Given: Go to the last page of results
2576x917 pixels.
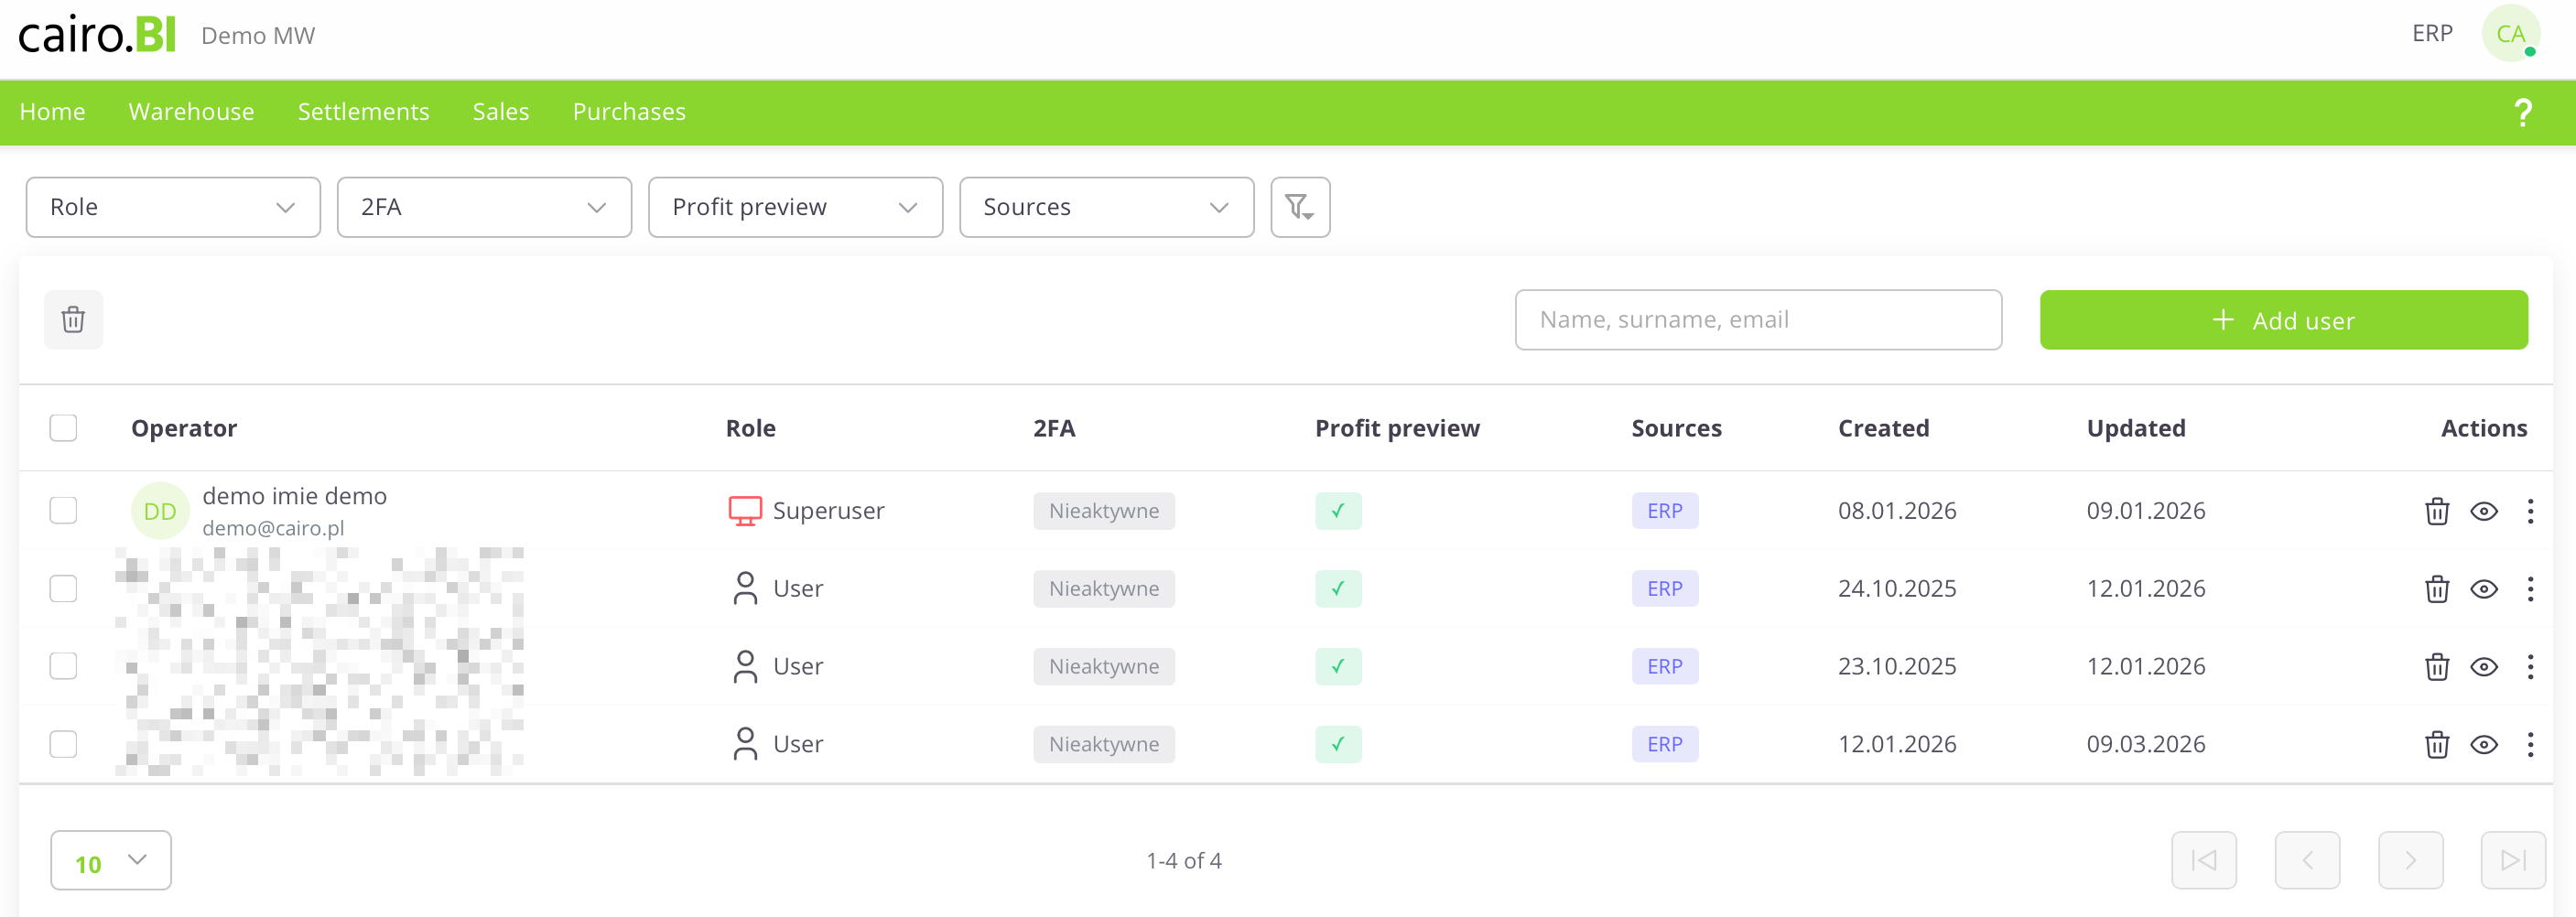Looking at the screenshot, I should [x=2512, y=860].
